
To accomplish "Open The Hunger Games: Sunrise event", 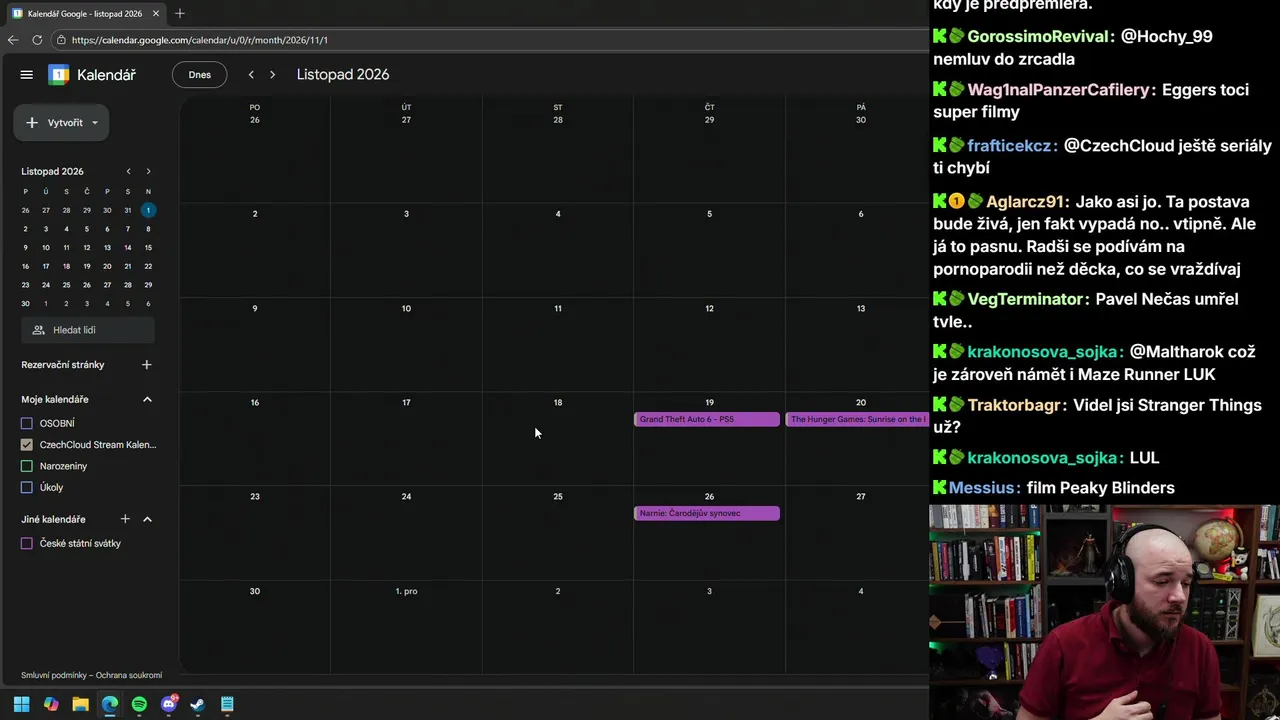I will click(x=857, y=419).
